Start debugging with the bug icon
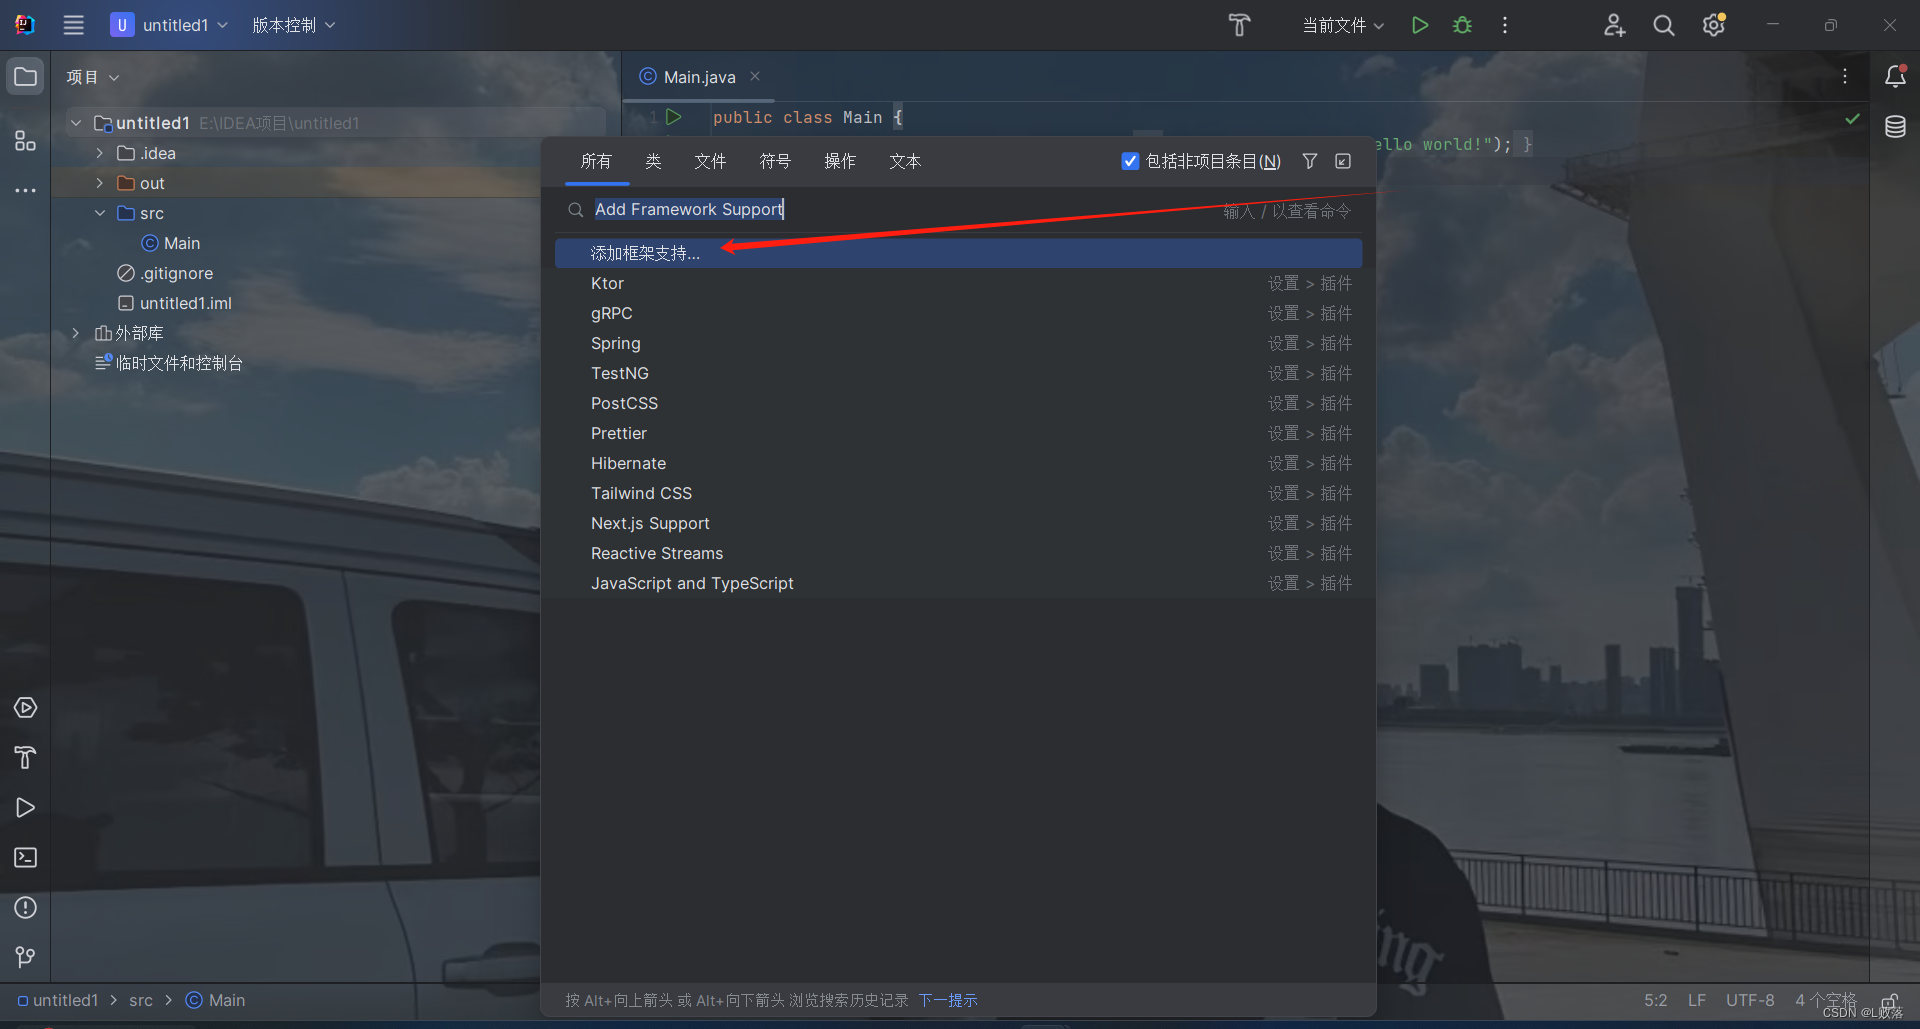Viewport: 1920px width, 1029px height. pos(1462,25)
